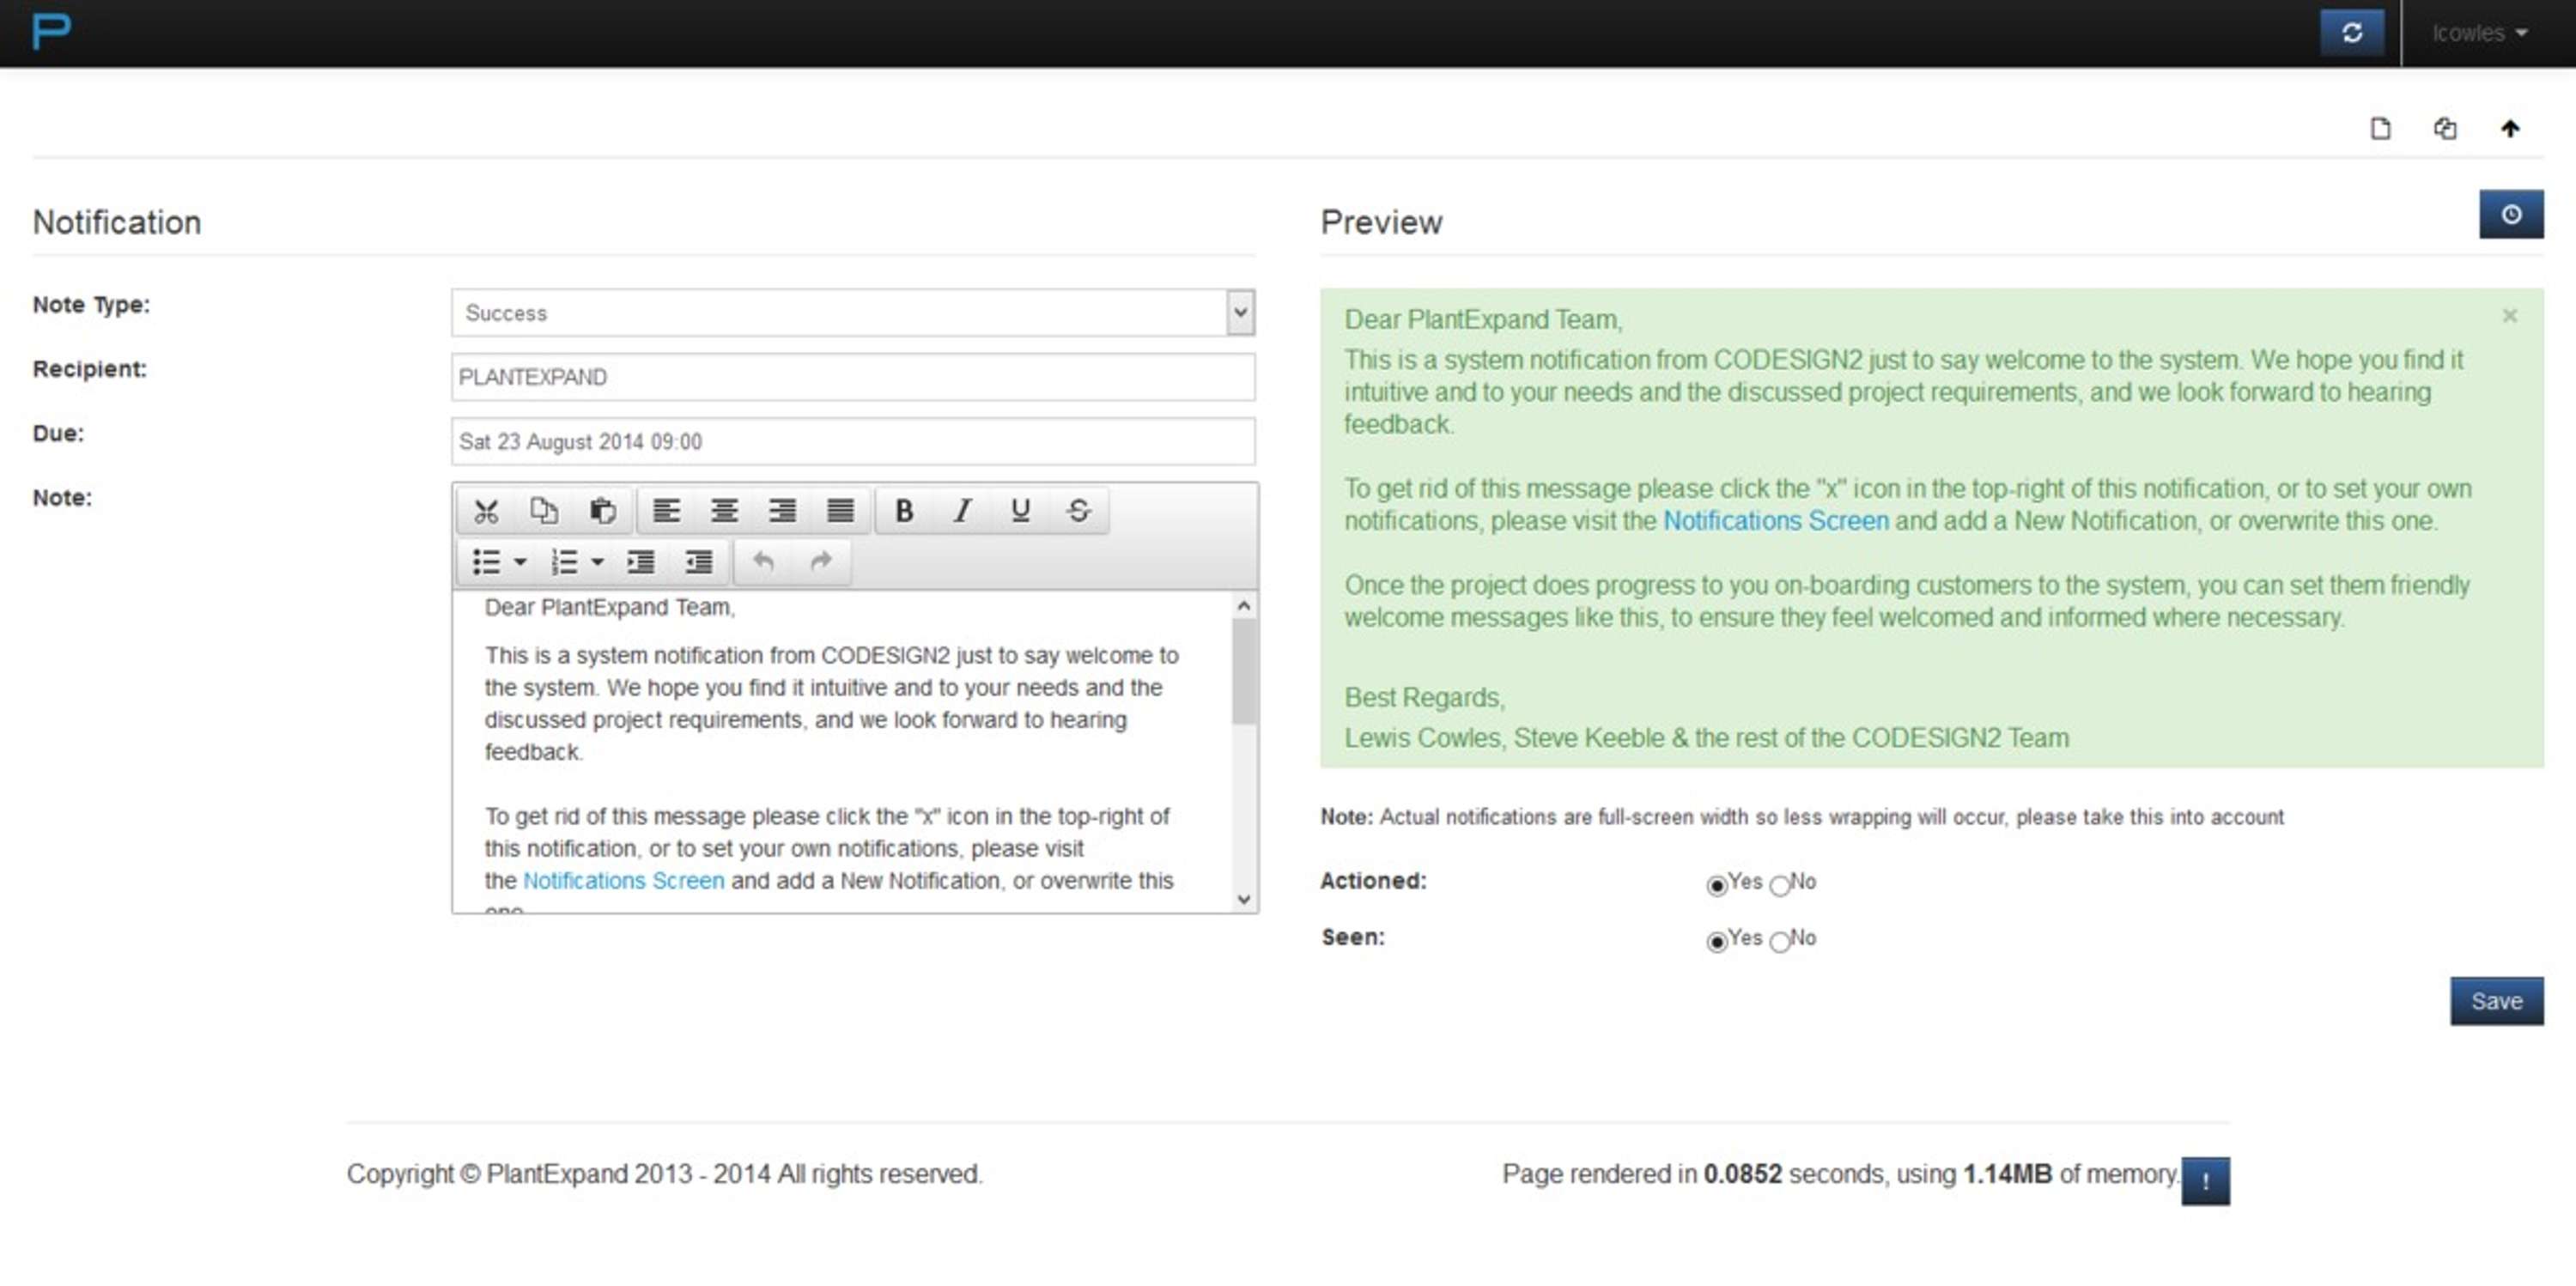2576x1286 pixels.
Task: Click the Due date field
Action: click(853, 441)
